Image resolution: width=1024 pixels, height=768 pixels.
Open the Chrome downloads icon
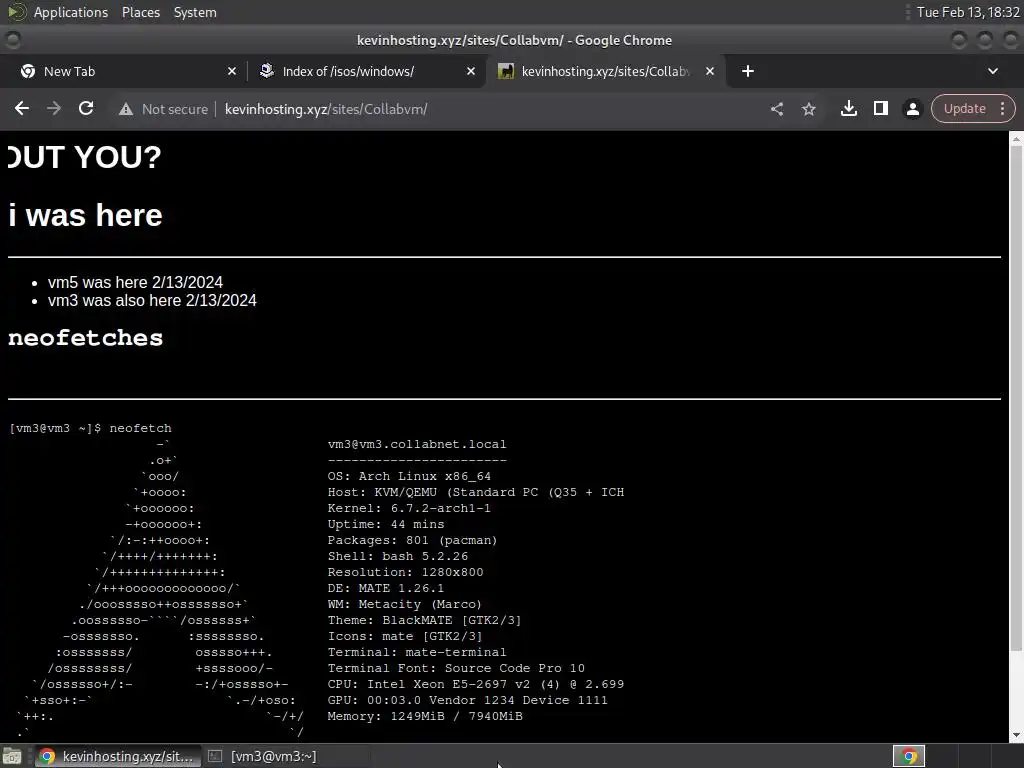pyautogui.click(x=848, y=108)
